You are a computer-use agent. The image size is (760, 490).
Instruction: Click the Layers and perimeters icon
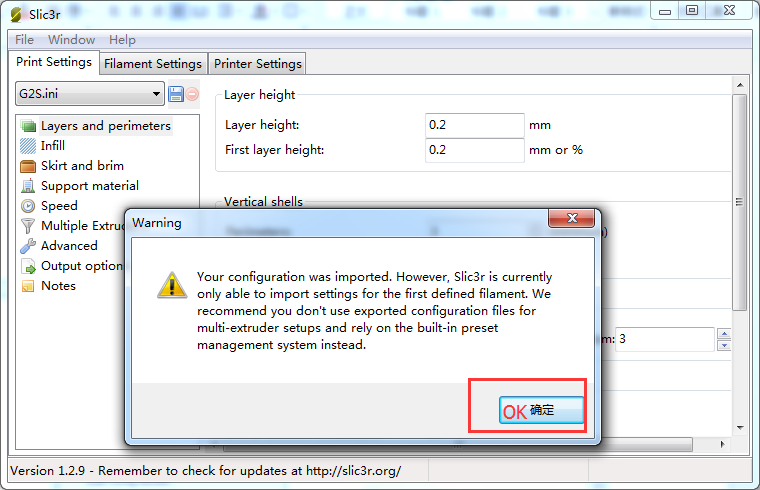pyautogui.click(x=29, y=126)
